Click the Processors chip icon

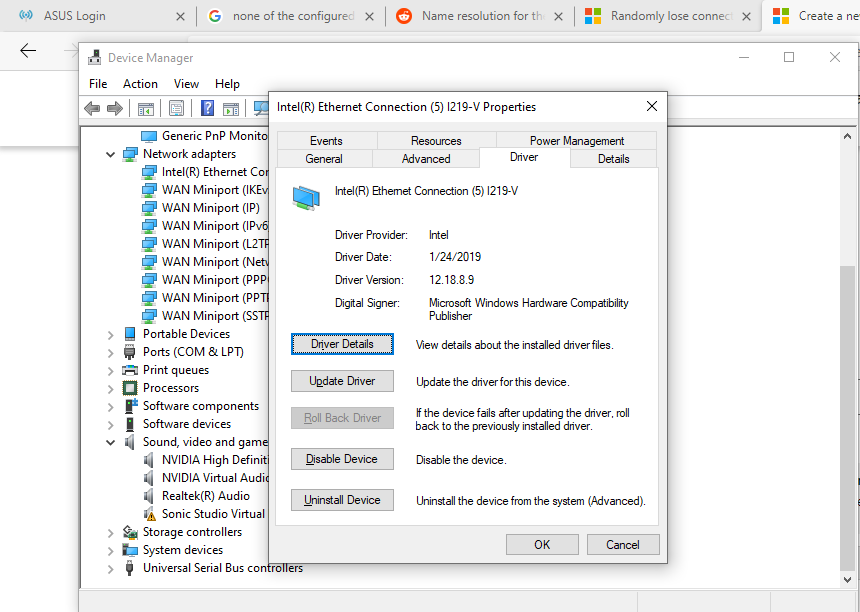pos(130,388)
